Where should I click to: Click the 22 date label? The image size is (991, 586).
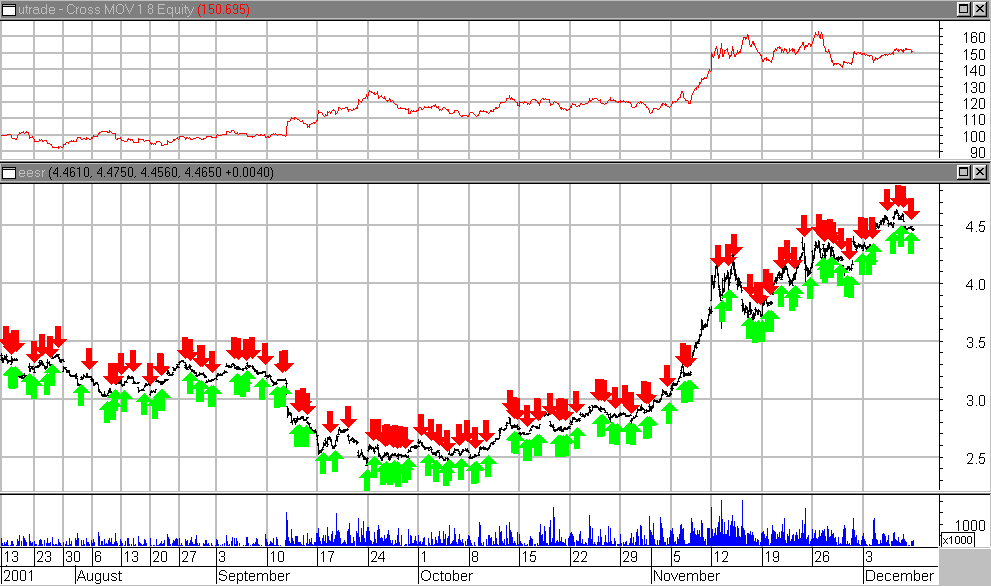[580, 557]
